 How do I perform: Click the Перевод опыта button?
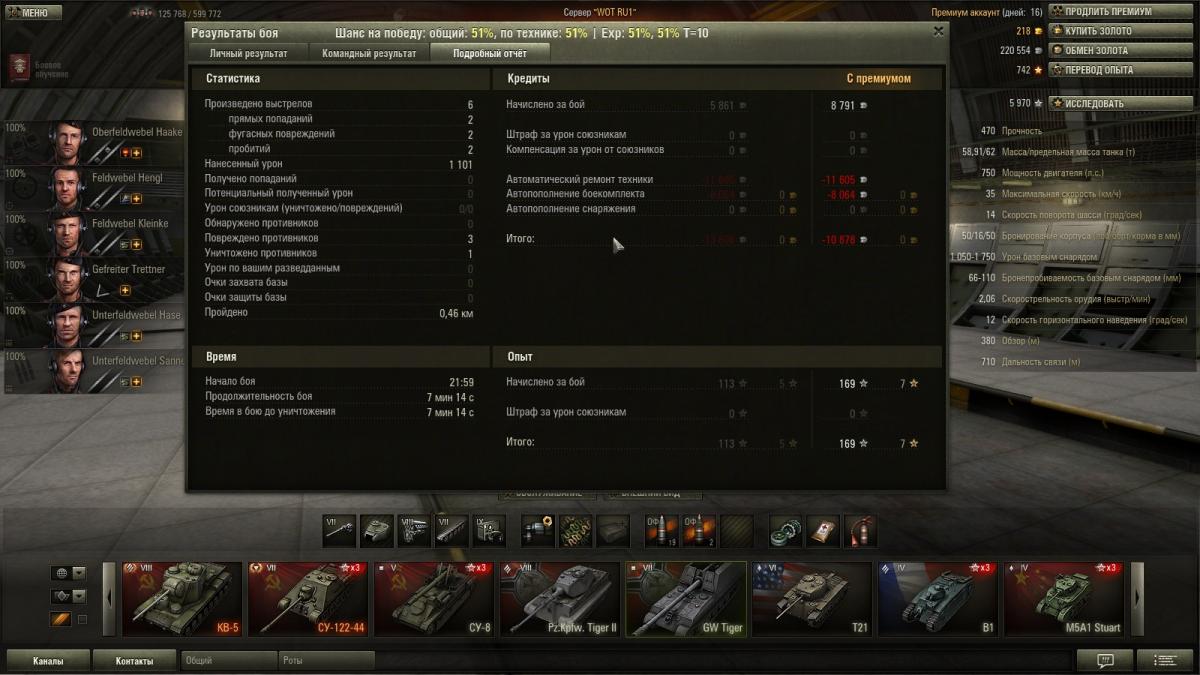1120,70
